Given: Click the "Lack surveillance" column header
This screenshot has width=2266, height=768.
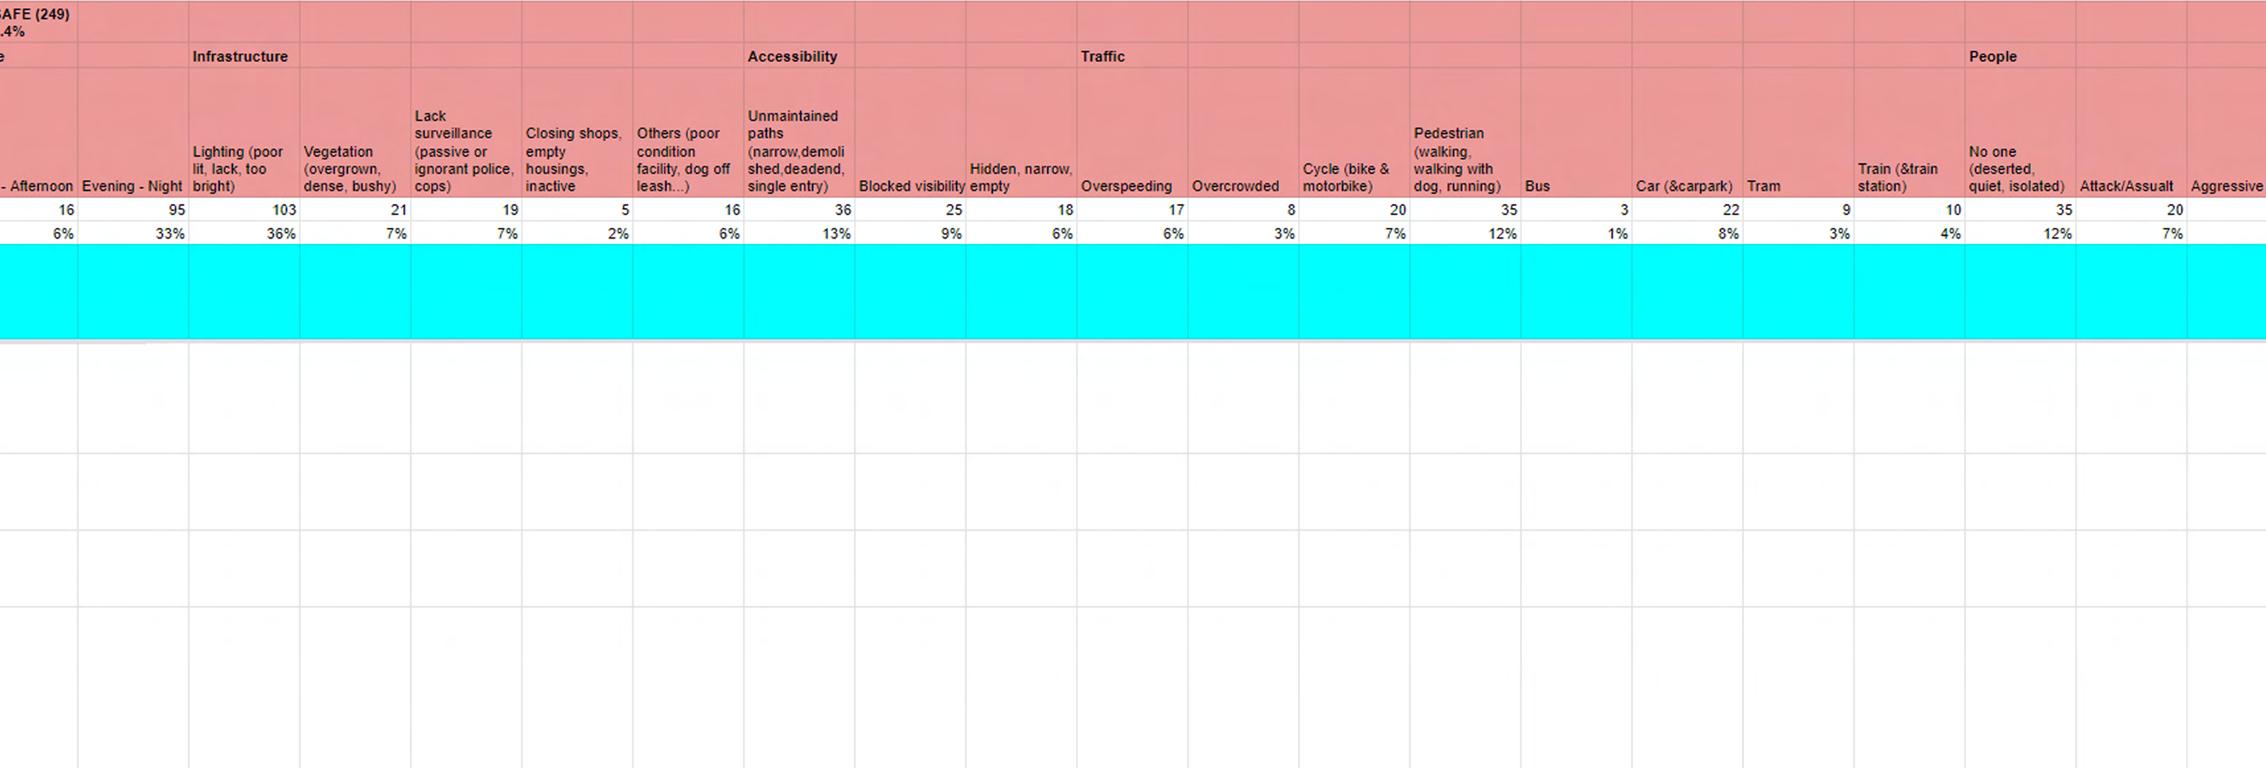Looking at the screenshot, I should point(466,133).
